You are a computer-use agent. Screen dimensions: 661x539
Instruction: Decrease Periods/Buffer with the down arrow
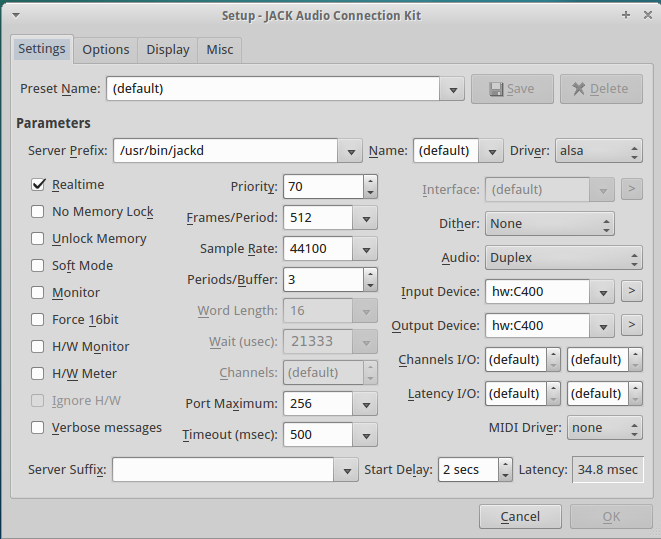coord(370,284)
